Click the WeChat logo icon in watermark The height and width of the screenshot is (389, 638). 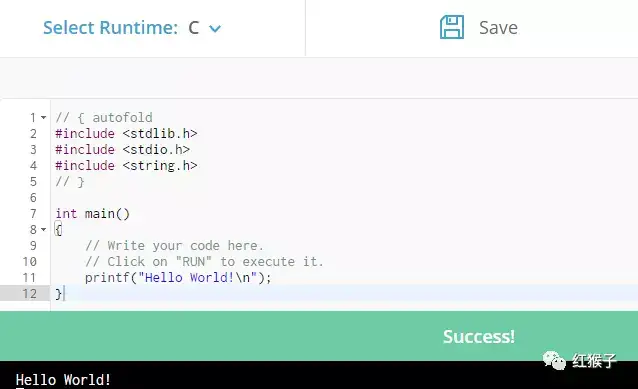554,360
